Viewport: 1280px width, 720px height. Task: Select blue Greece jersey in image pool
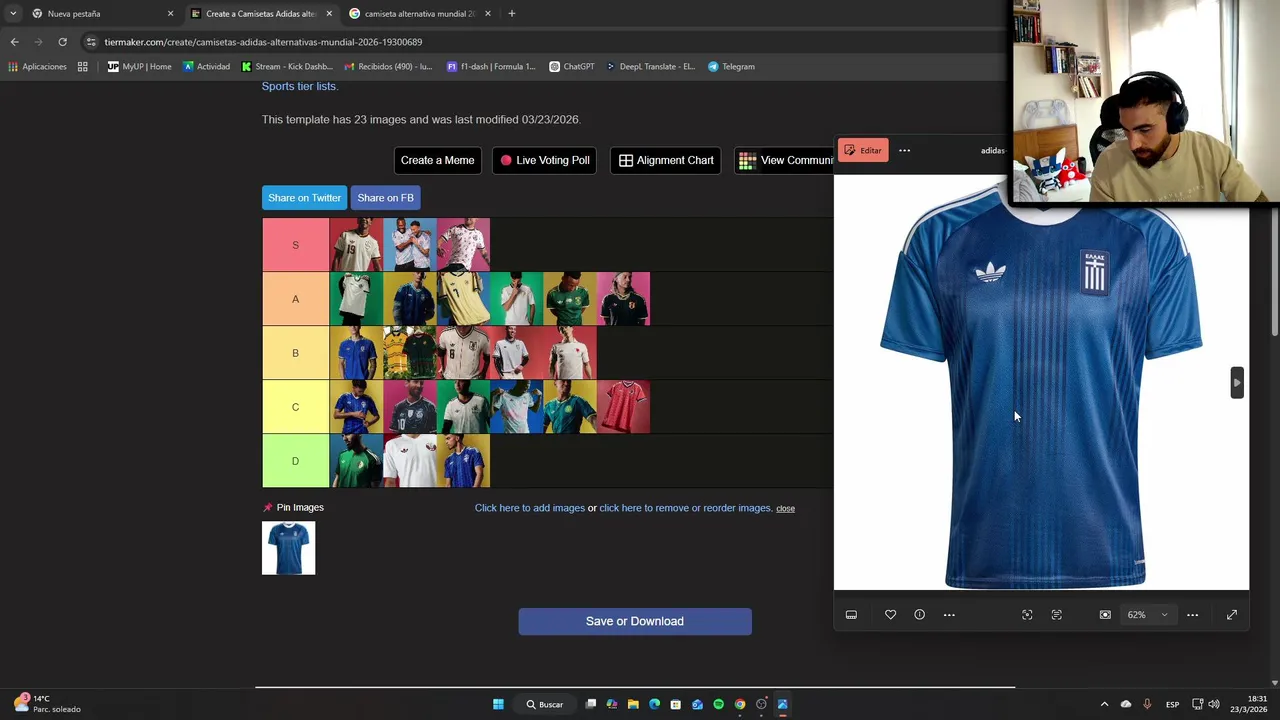[288, 548]
